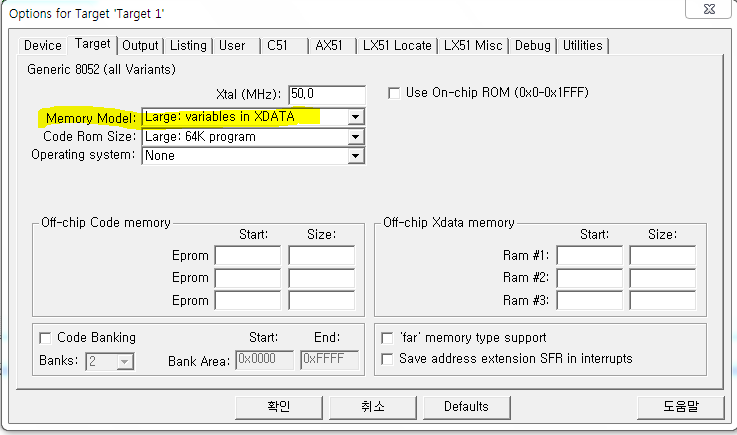This screenshot has height=435, width=737.
Task: Open the Listing tab
Action: (188, 46)
